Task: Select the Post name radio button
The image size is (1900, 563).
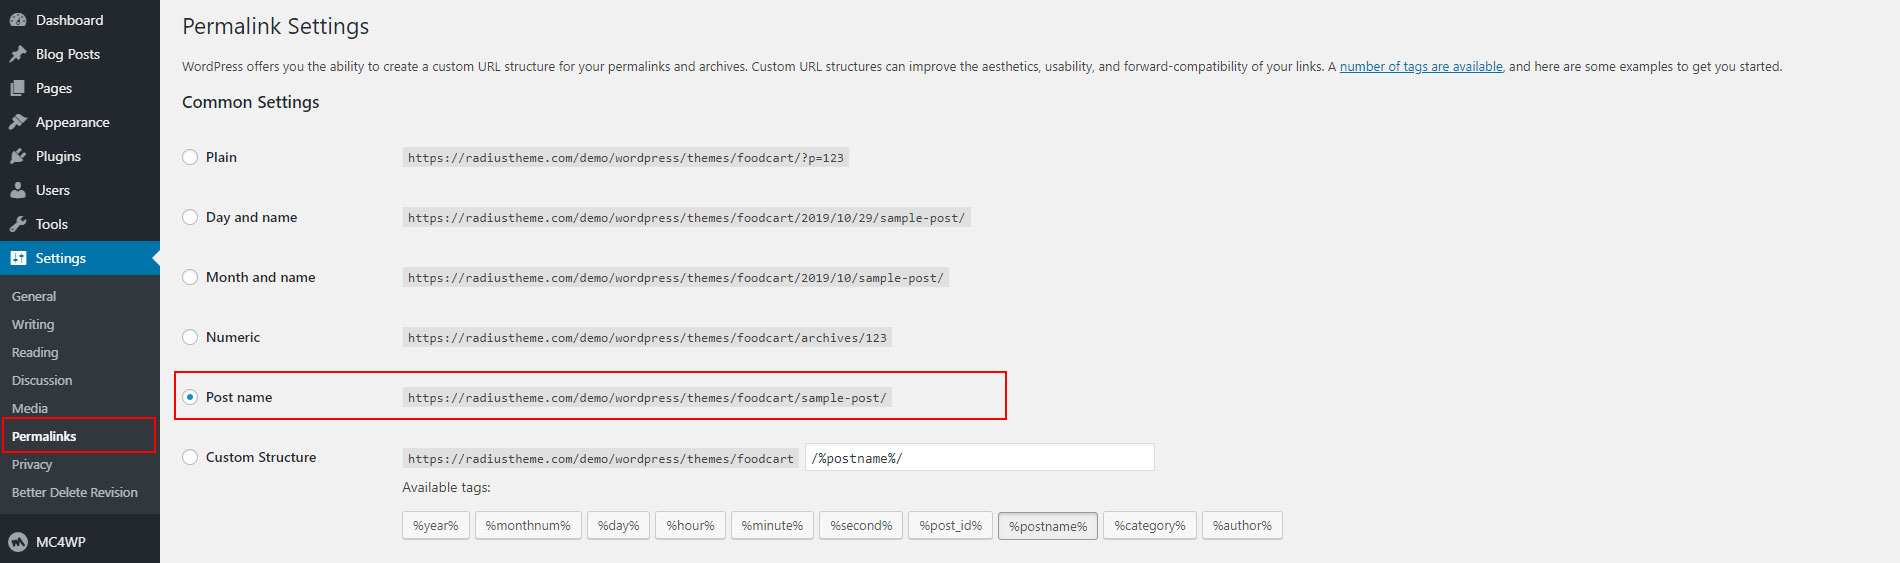Action: pyautogui.click(x=190, y=397)
